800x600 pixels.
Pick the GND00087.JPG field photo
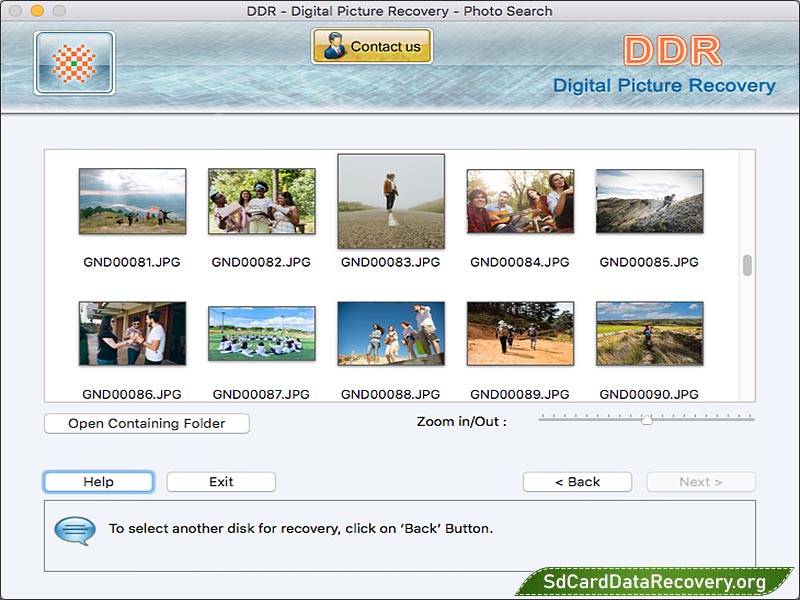pyautogui.click(x=261, y=333)
